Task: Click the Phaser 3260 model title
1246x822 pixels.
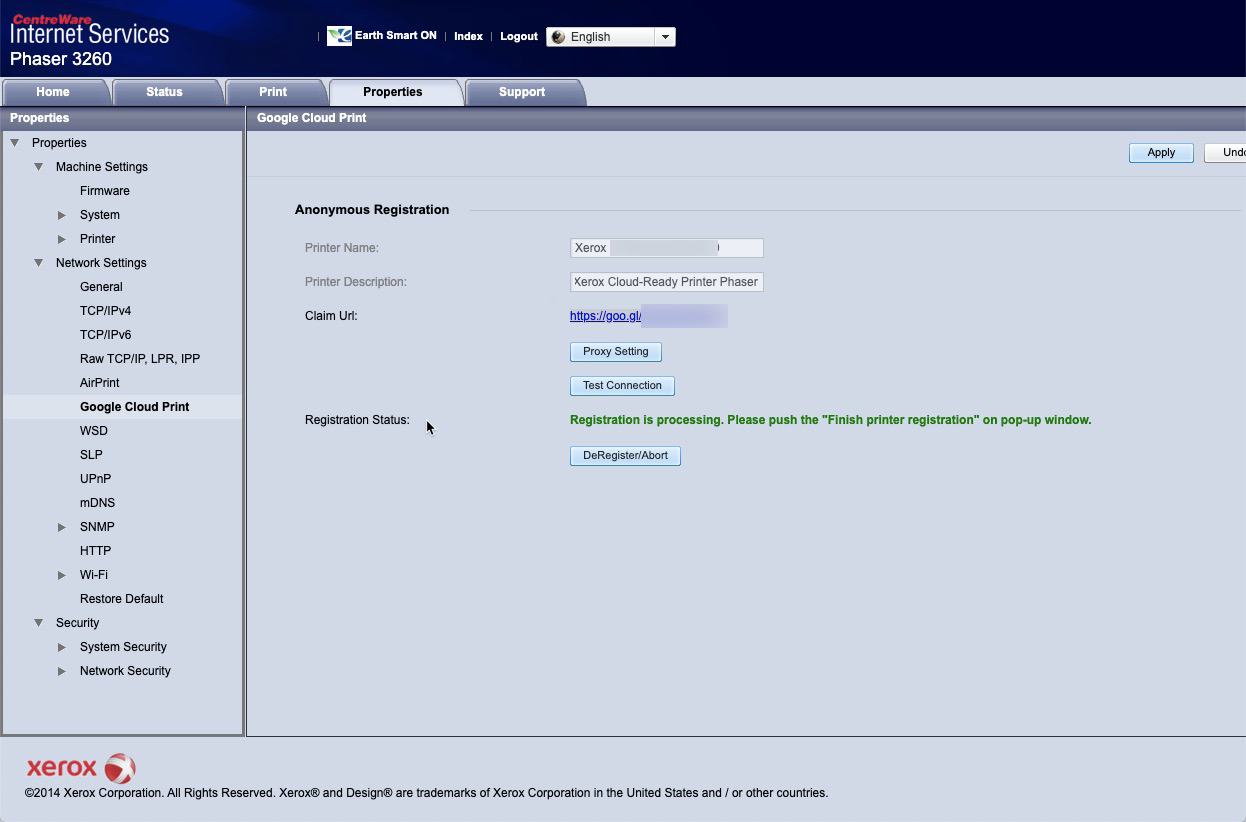Action: click(61, 59)
